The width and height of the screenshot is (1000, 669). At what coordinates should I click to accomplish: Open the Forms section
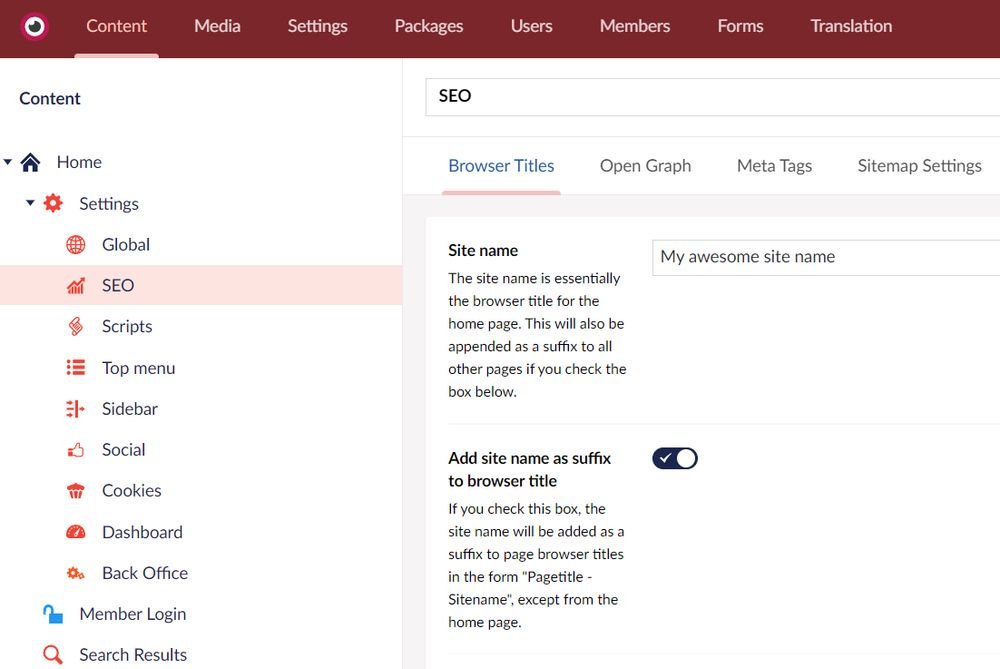pos(740,26)
